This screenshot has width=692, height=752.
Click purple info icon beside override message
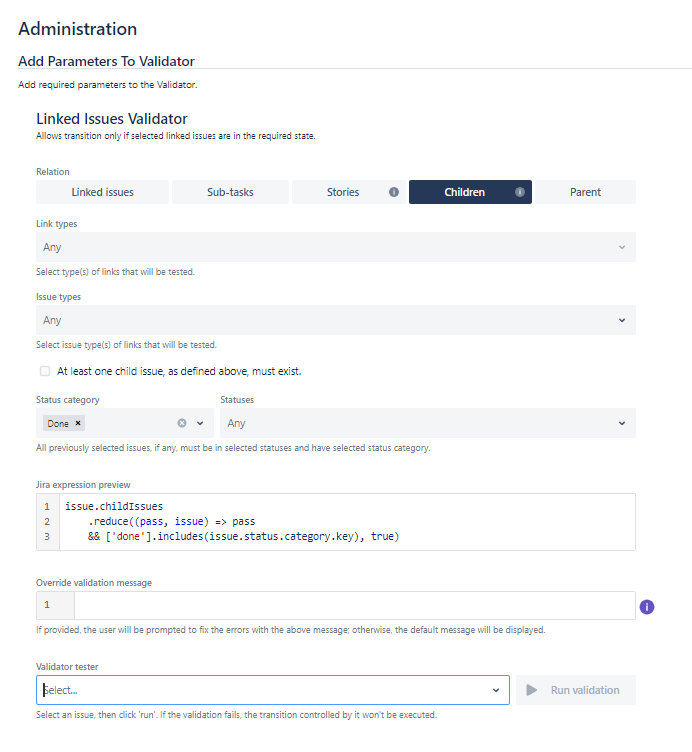(x=646, y=607)
